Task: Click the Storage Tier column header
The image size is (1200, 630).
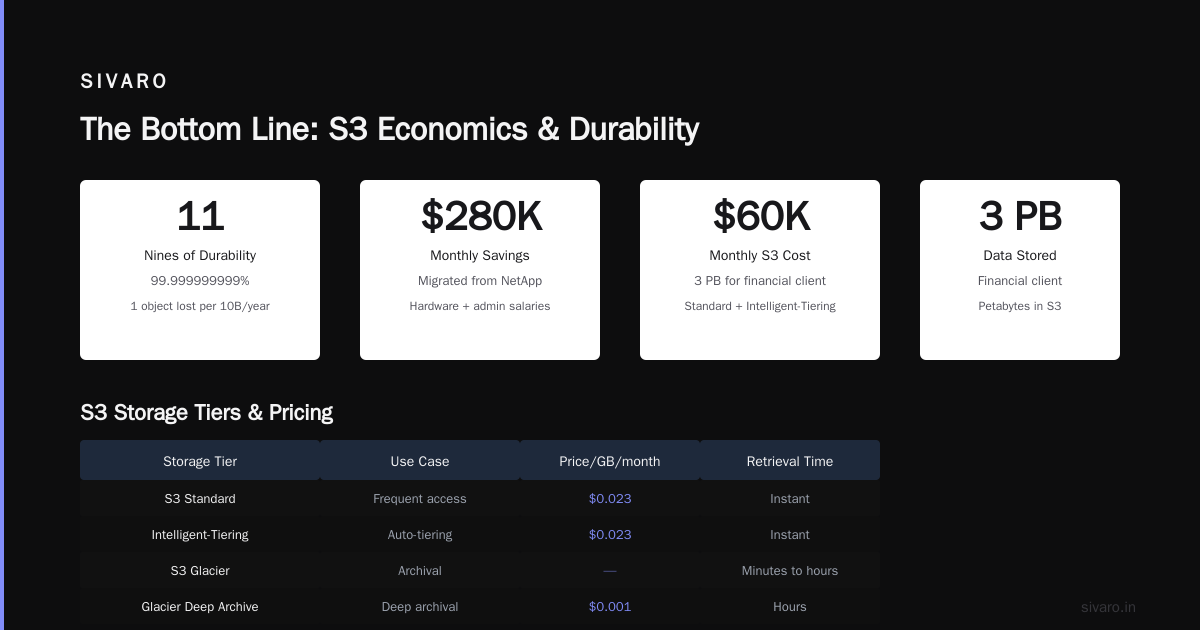Action: tap(200, 461)
